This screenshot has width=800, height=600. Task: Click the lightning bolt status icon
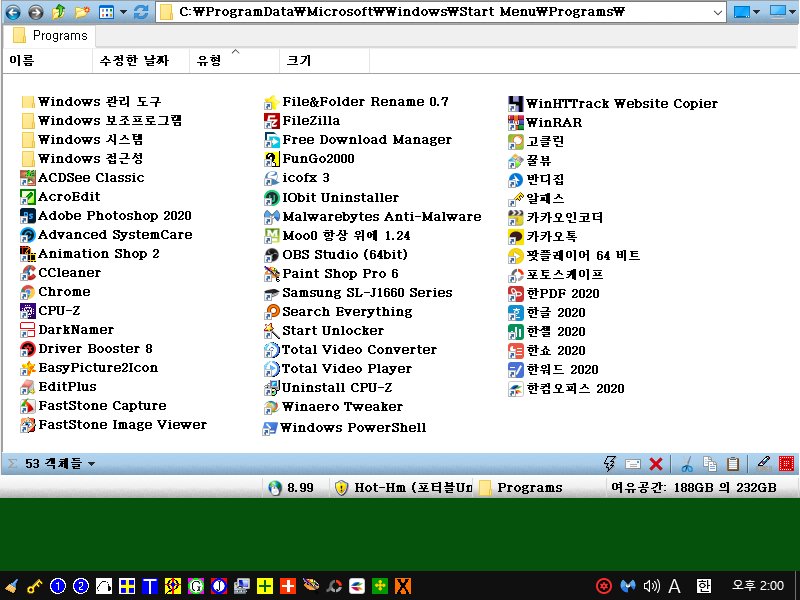pos(610,464)
